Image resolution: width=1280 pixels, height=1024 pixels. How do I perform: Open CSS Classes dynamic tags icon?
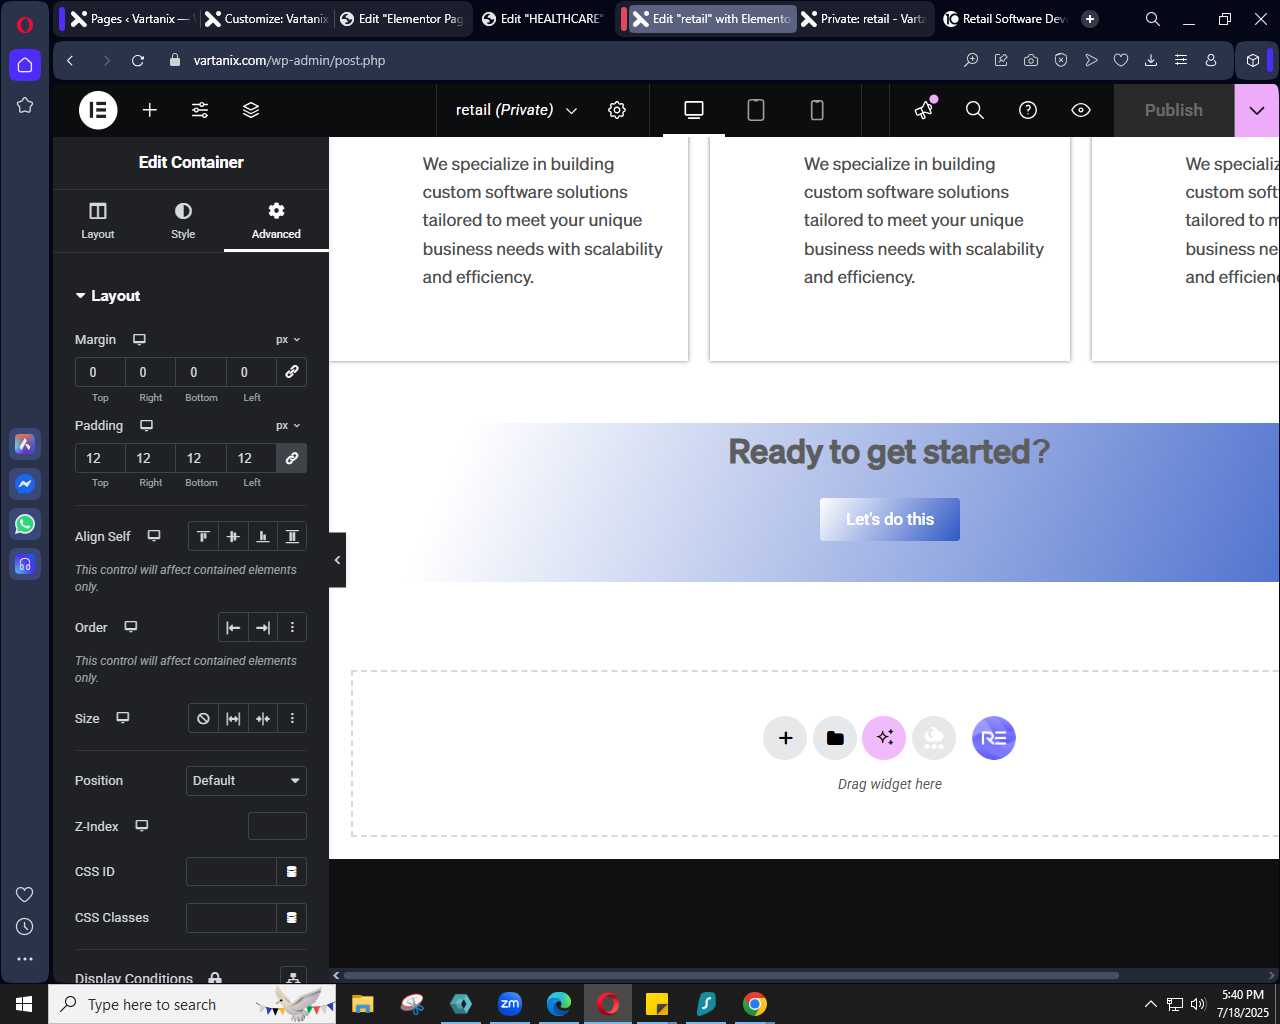click(x=292, y=918)
